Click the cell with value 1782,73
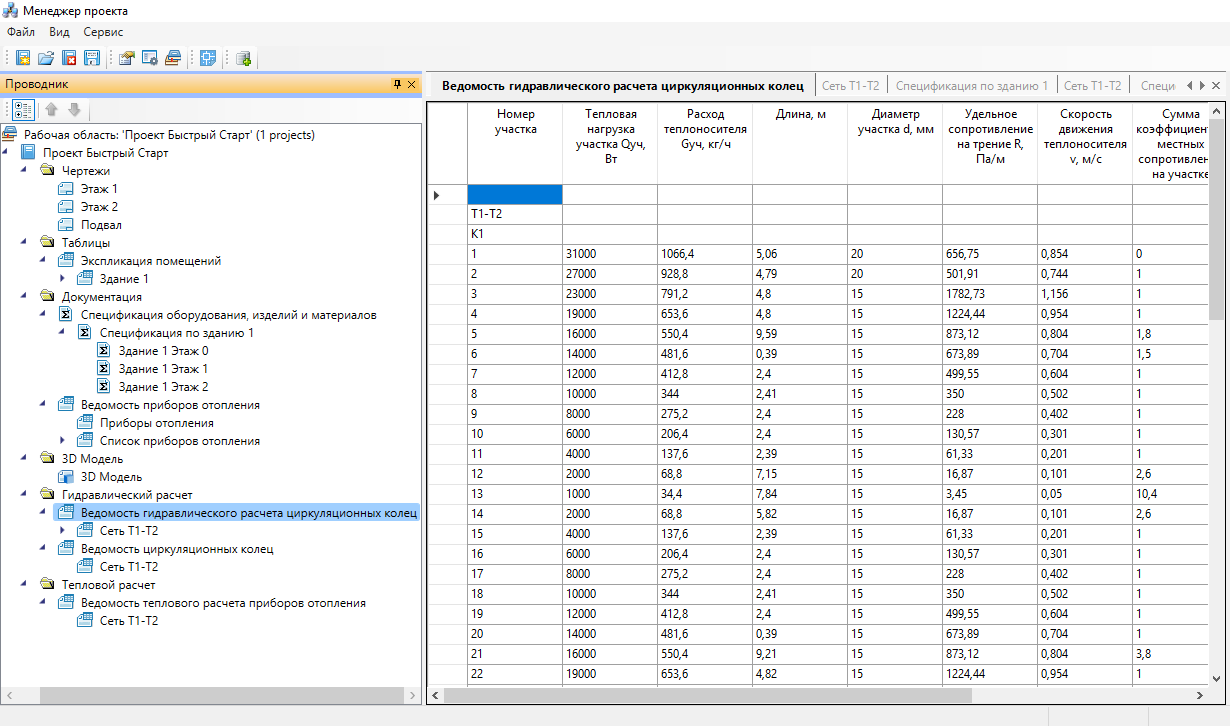 [x=990, y=294]
